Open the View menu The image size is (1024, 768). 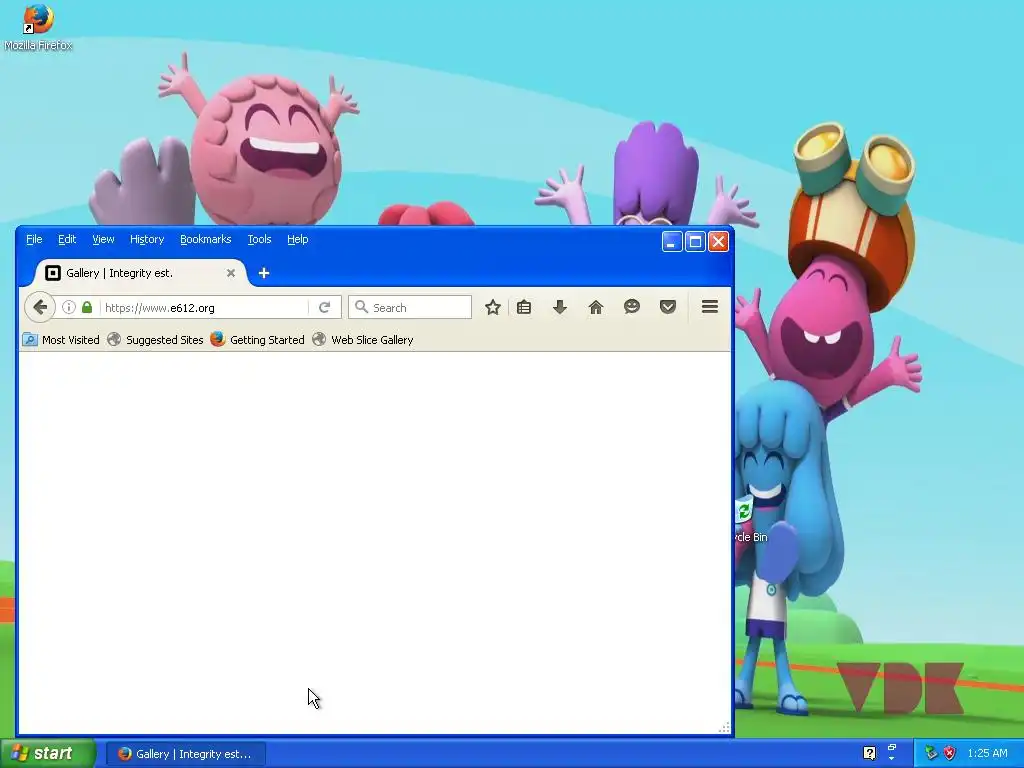[x=103, y=239]
